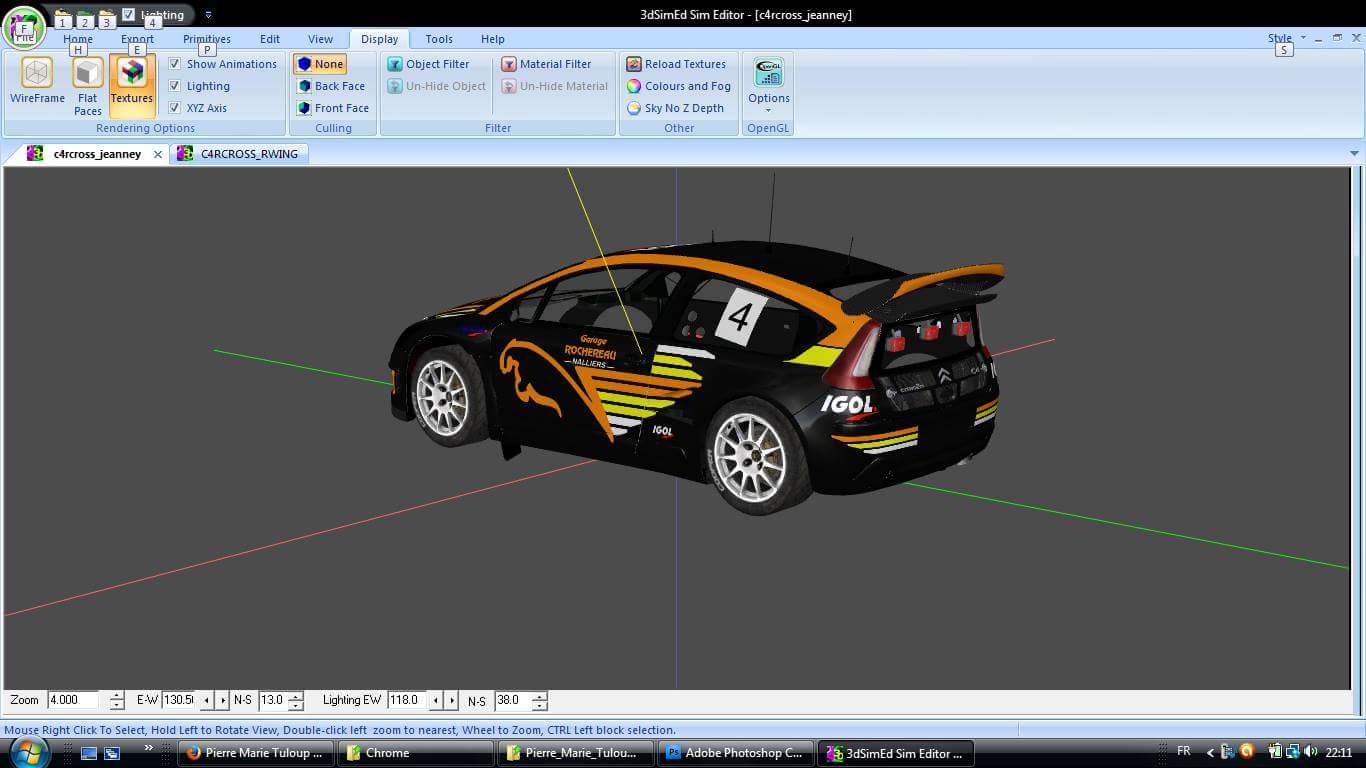Open the Help ribbon tab
Screen dimensions: 1366x768
(x=493, y=39)
